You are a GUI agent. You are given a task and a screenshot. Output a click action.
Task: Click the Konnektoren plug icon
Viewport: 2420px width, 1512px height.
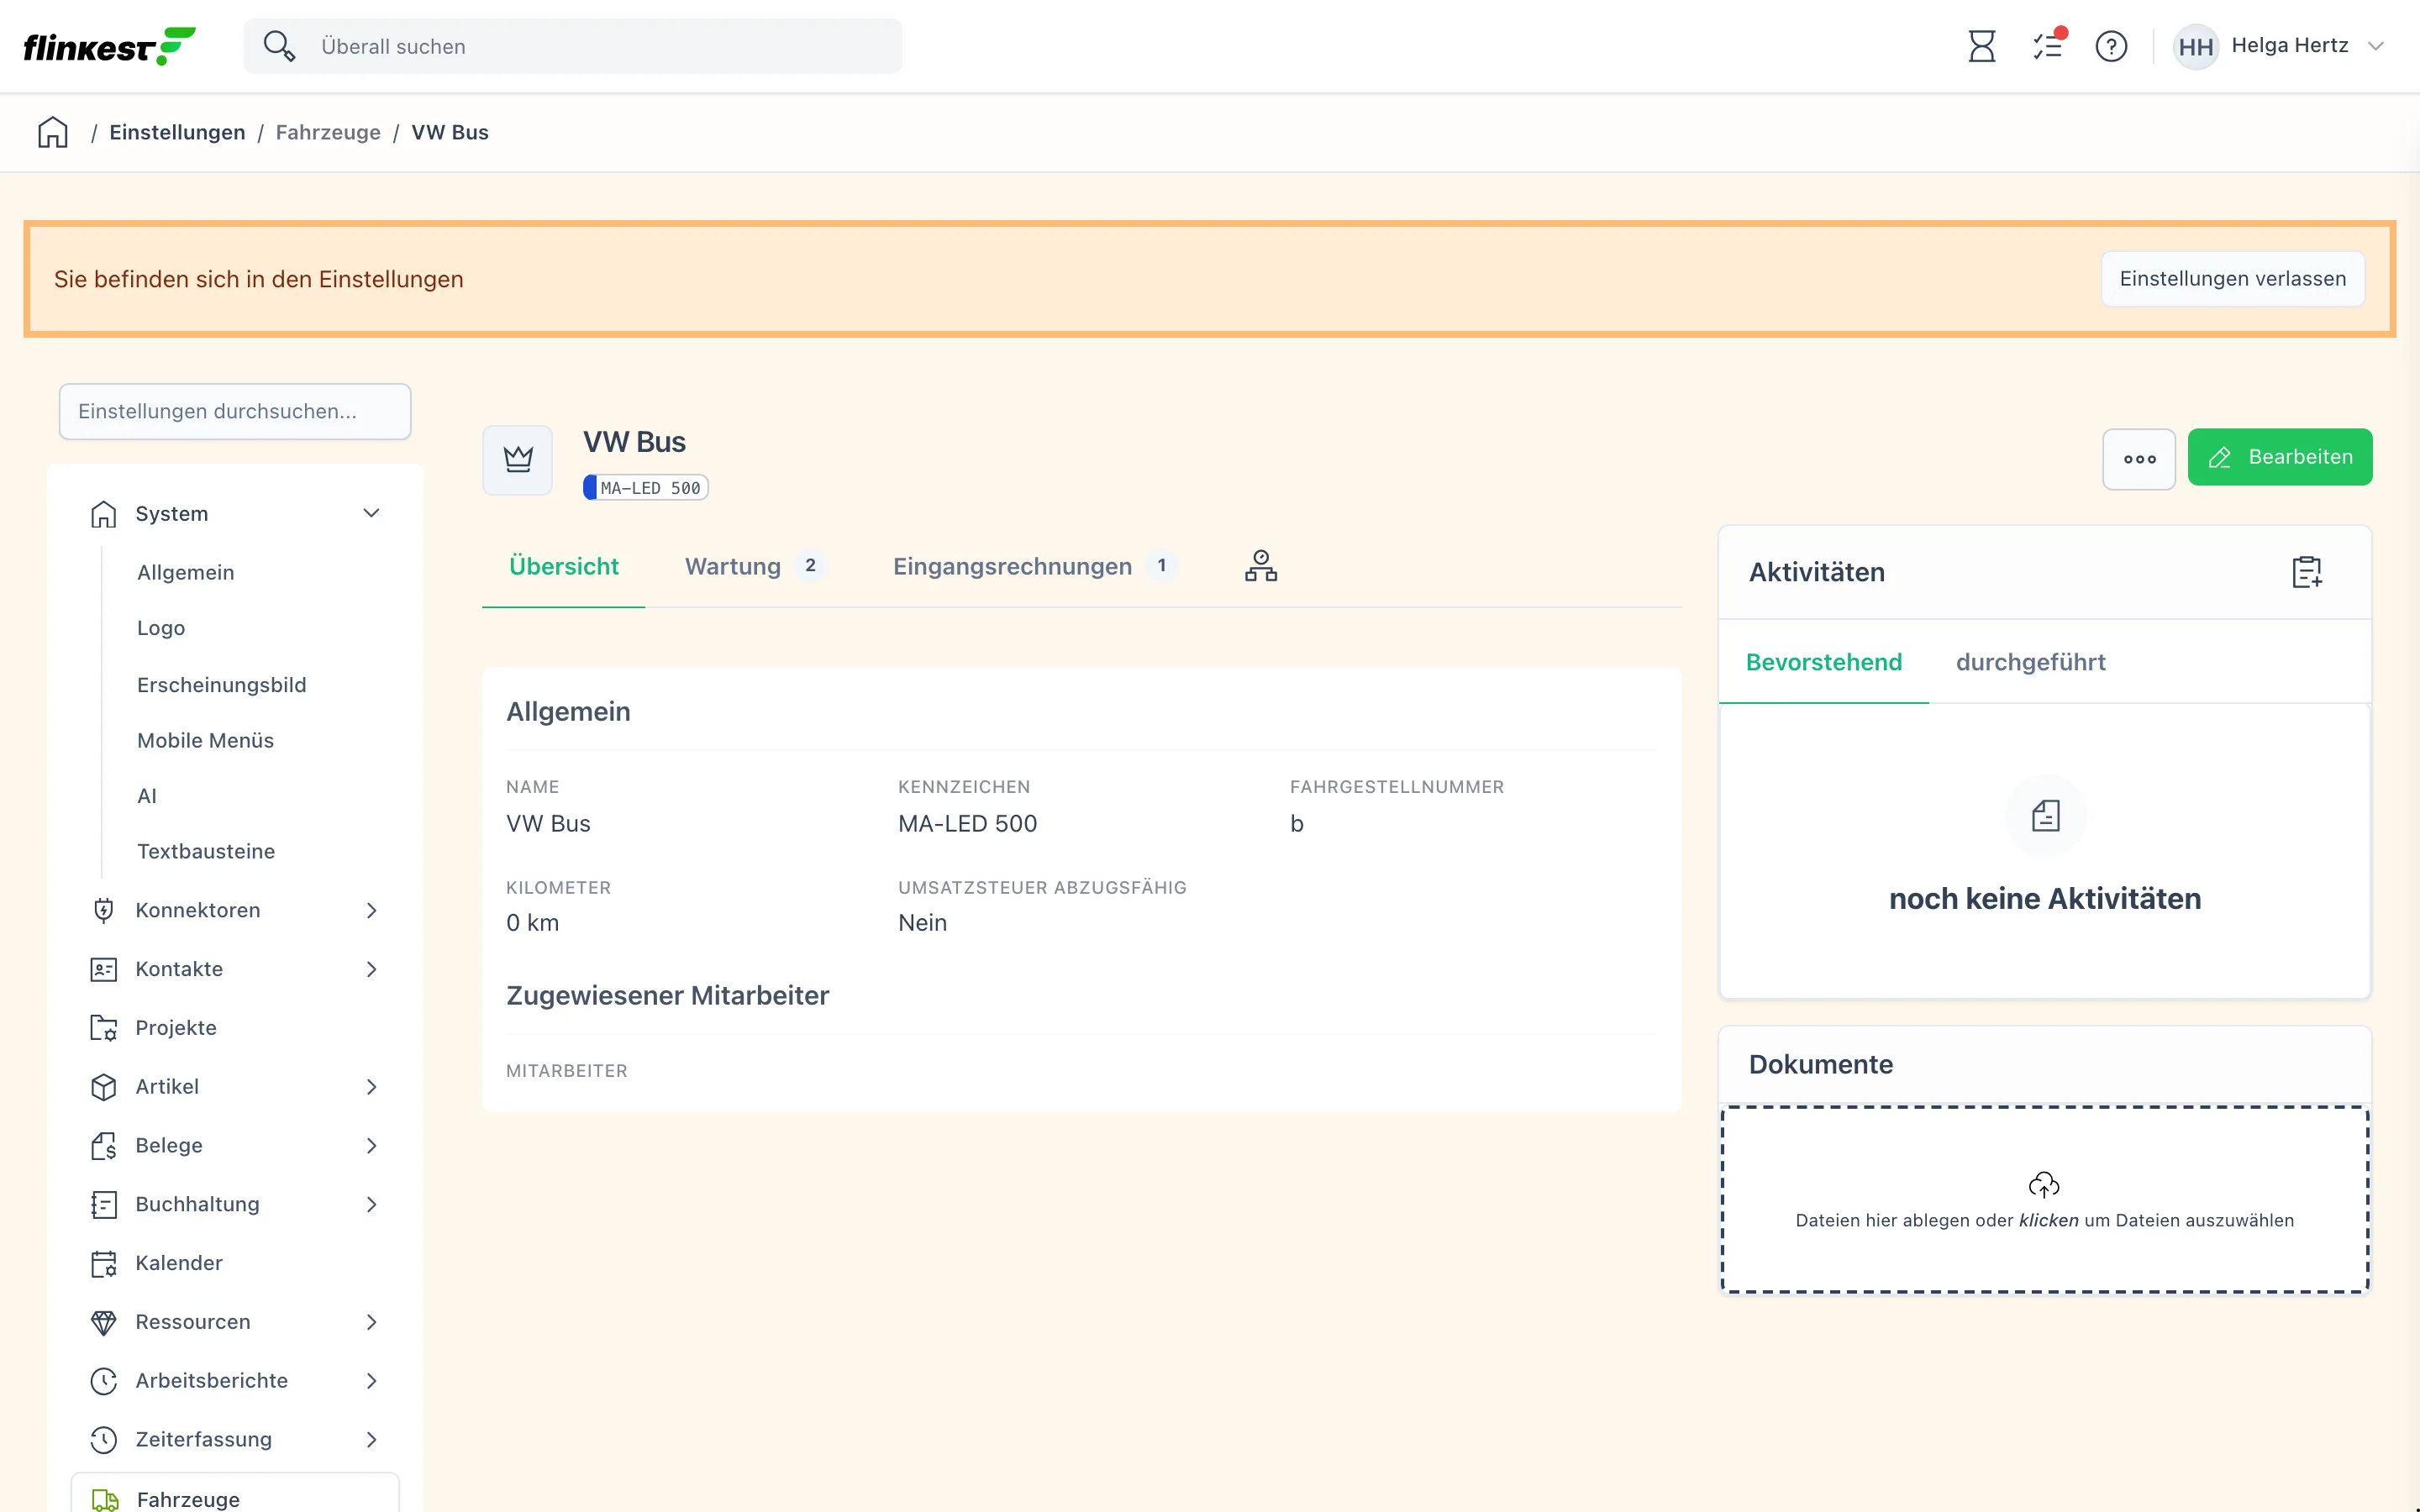[104, 910]
